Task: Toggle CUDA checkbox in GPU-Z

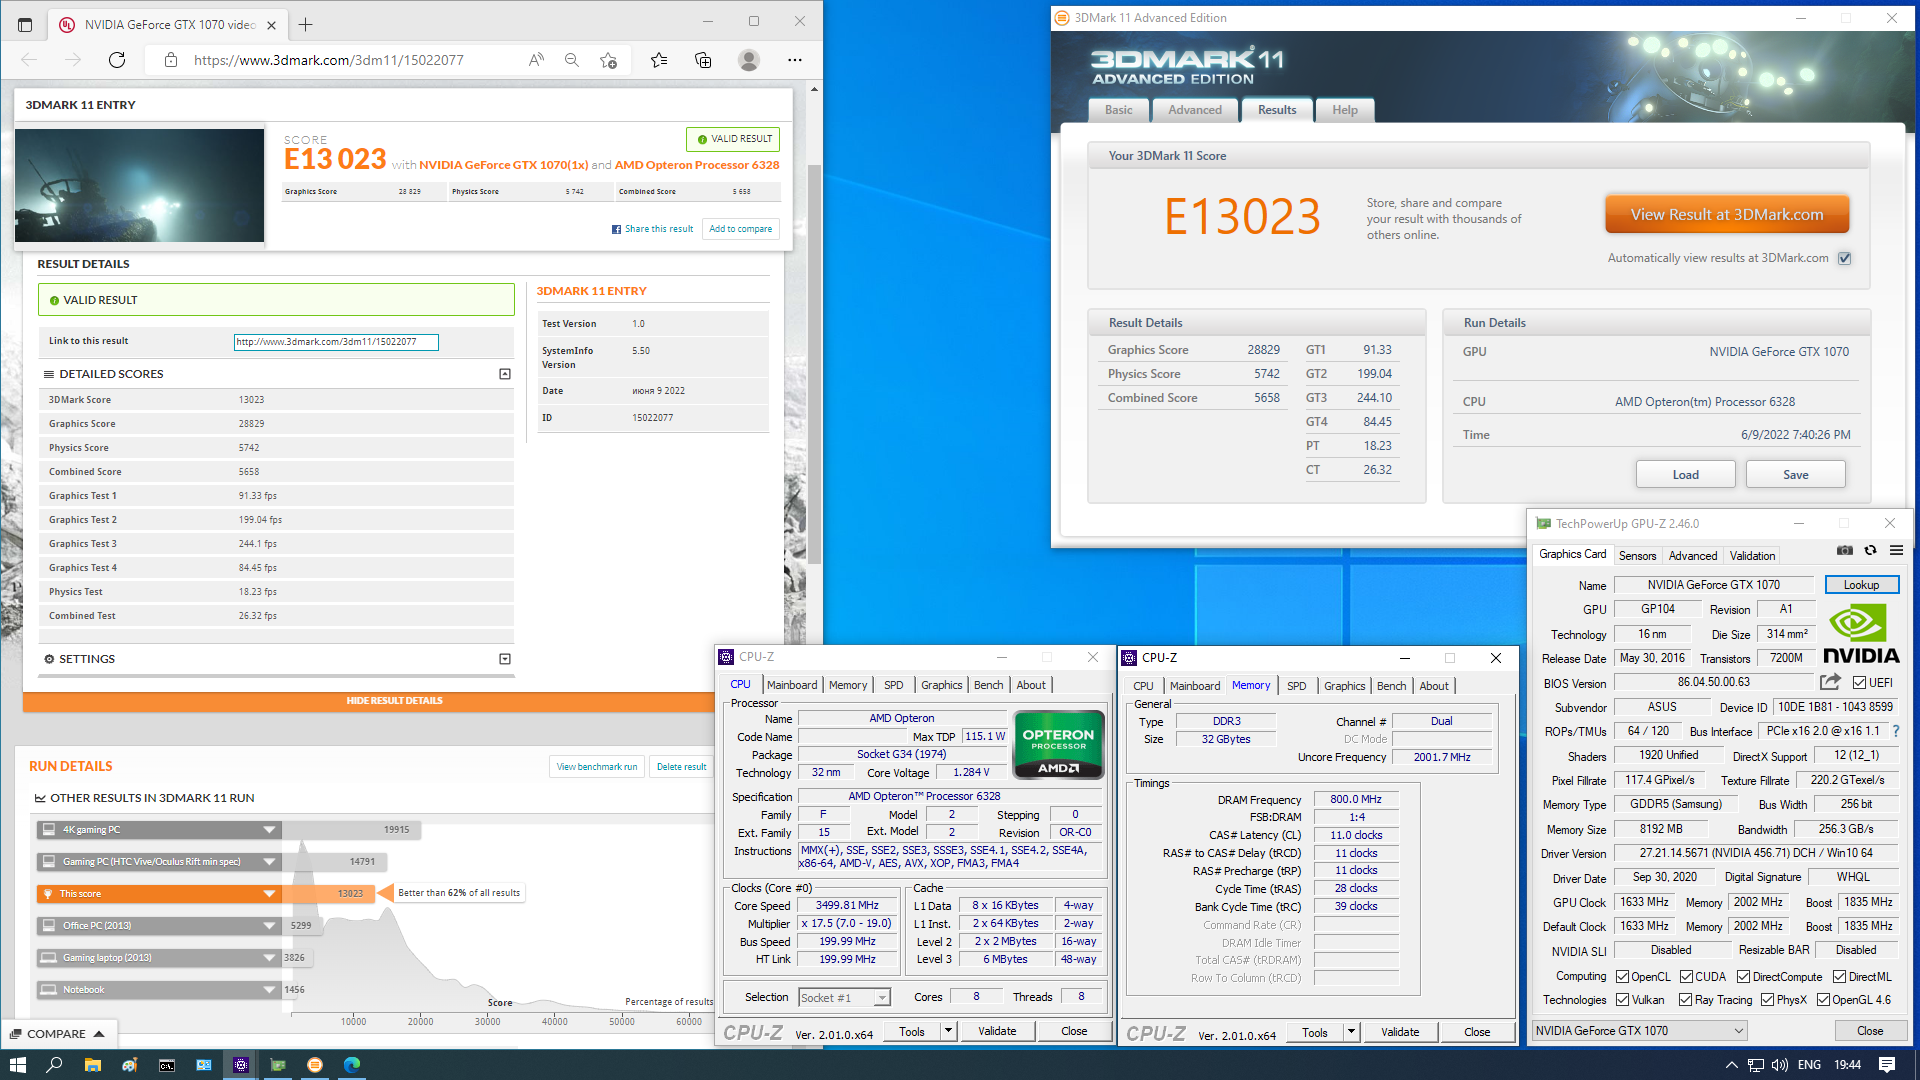Action: point(1686,977)
